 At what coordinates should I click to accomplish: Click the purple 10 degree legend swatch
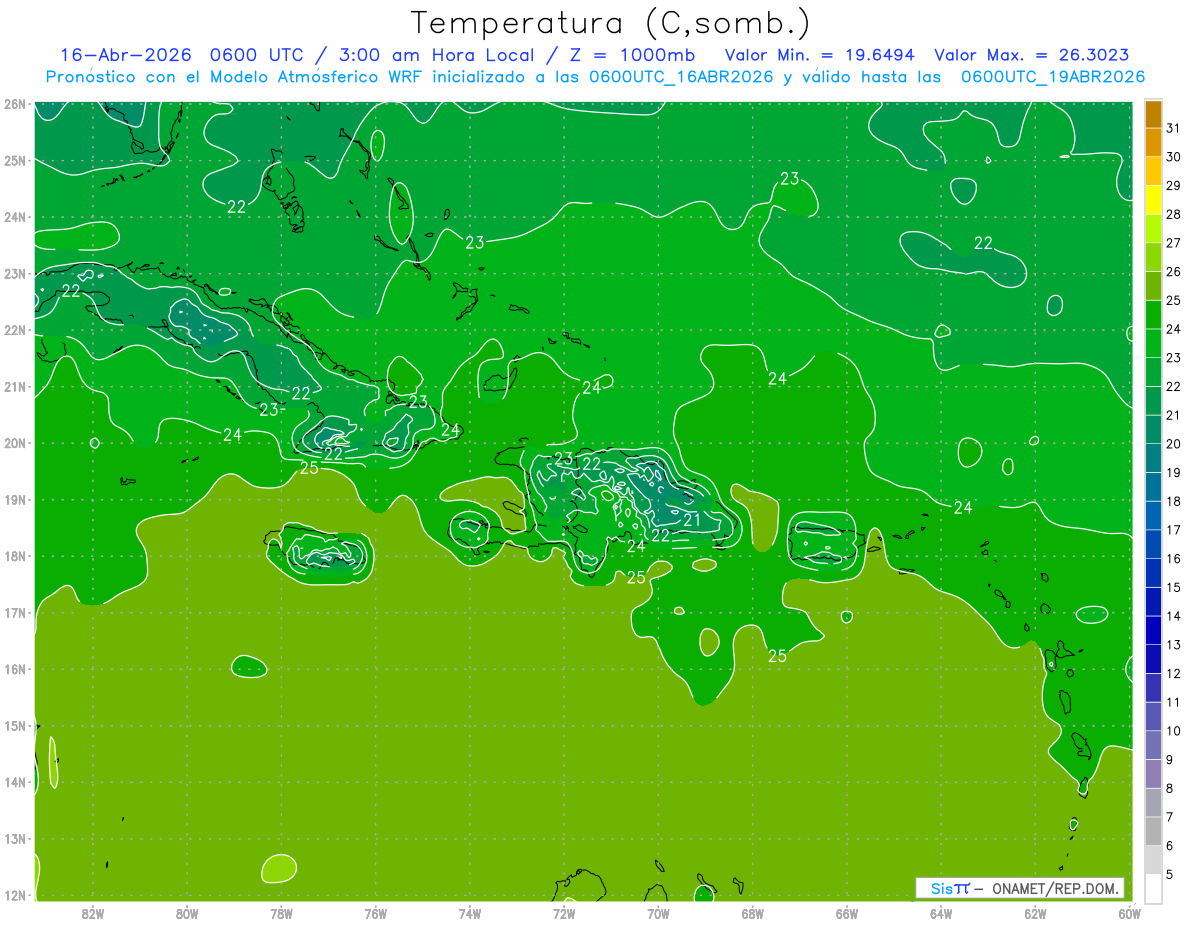pos(1153,716)
